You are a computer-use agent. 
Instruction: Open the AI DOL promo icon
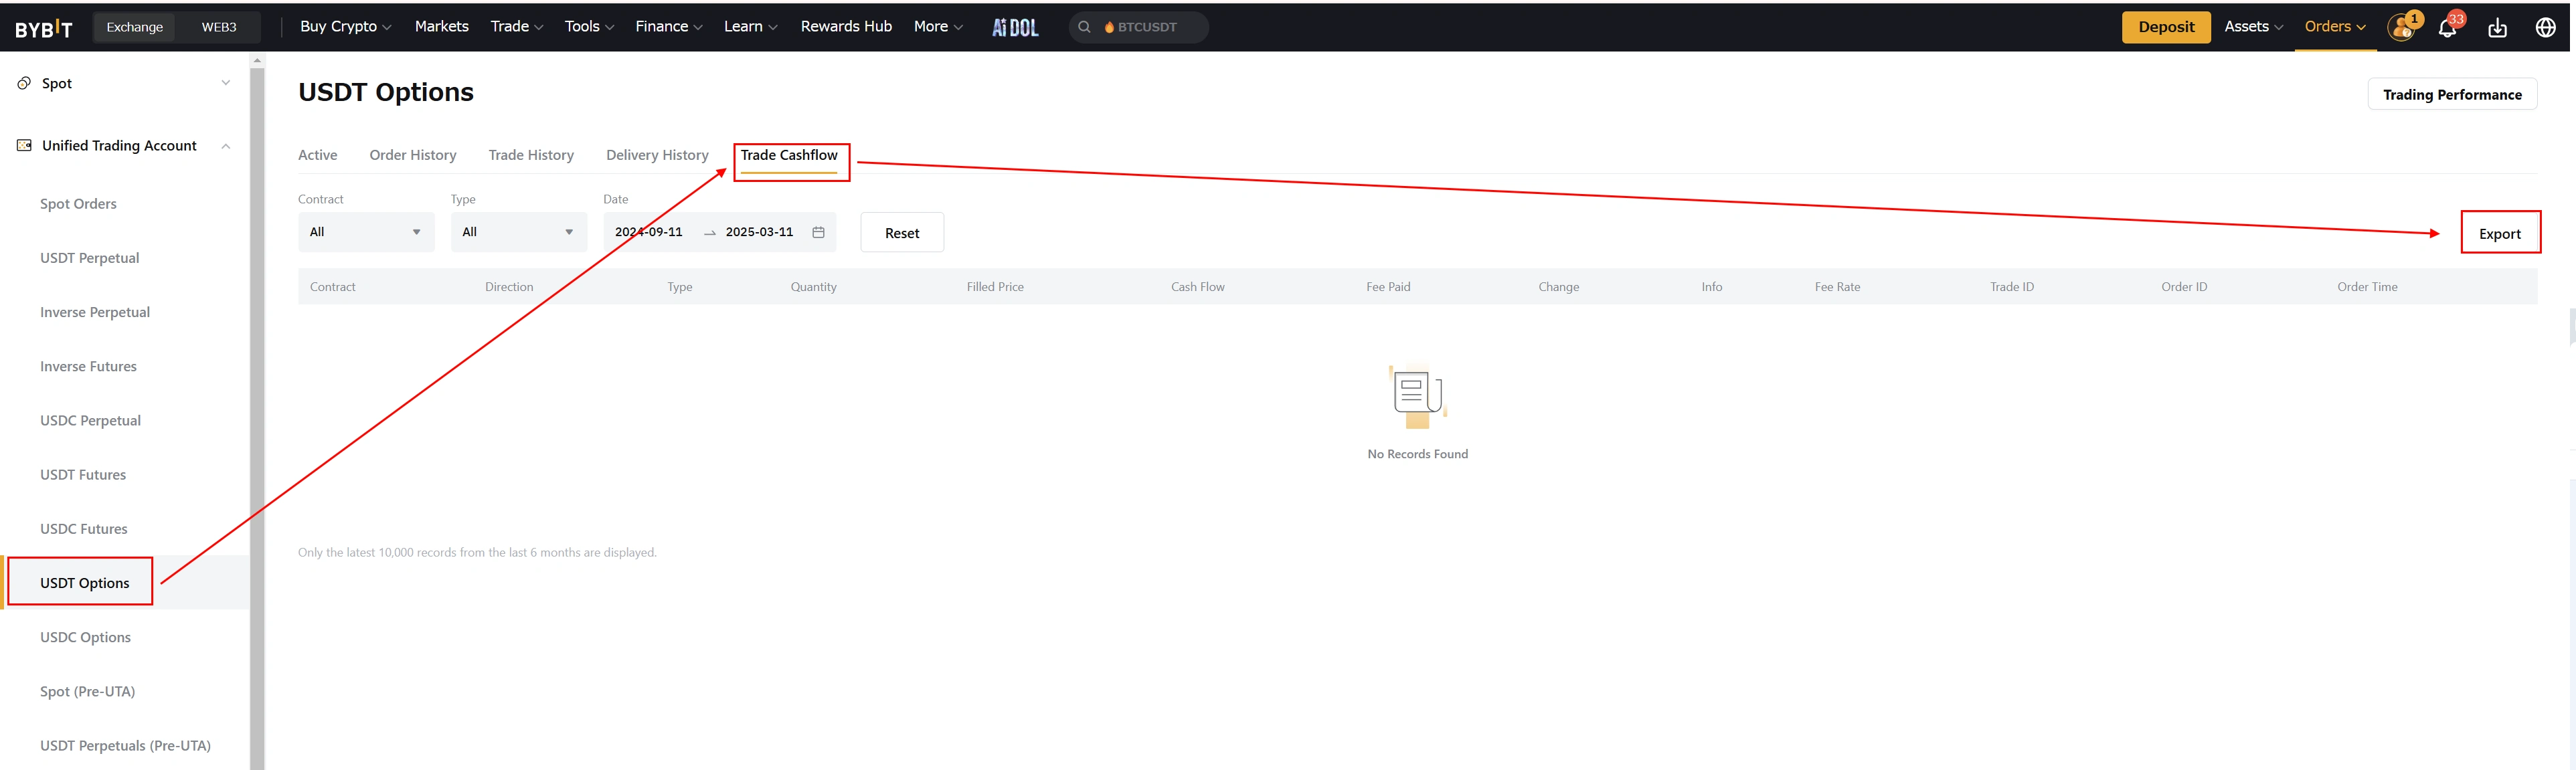click(1015, 27)
